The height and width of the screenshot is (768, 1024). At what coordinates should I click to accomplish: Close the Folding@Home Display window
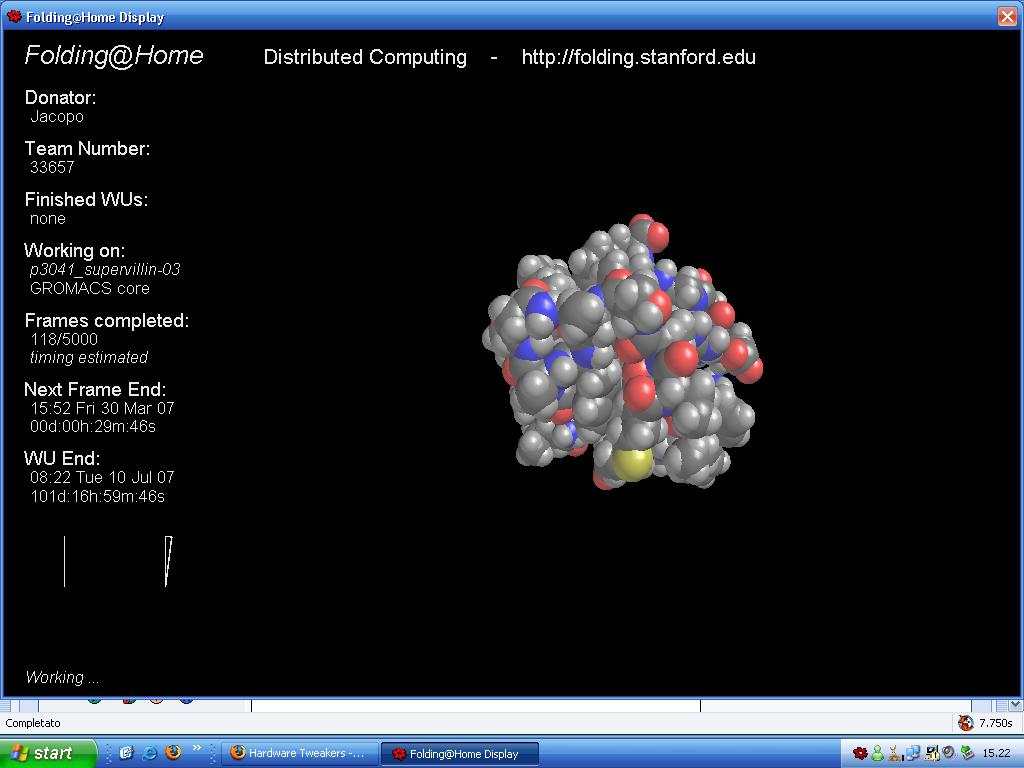[x=1008, y=16]
